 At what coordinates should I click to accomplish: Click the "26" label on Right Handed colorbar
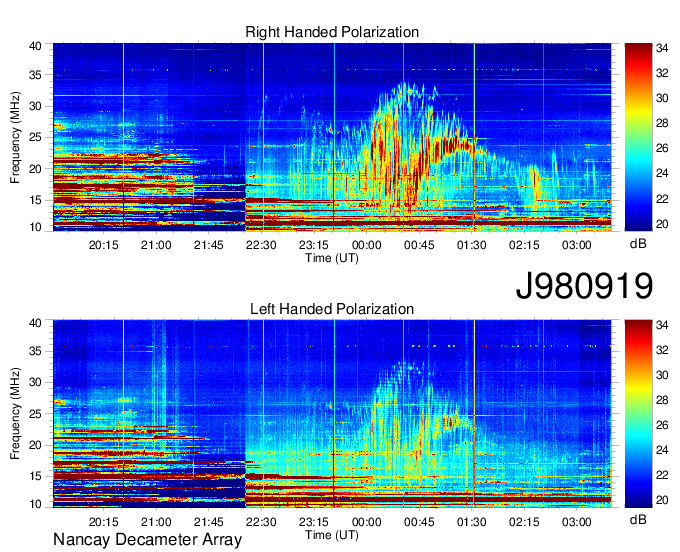662,149
